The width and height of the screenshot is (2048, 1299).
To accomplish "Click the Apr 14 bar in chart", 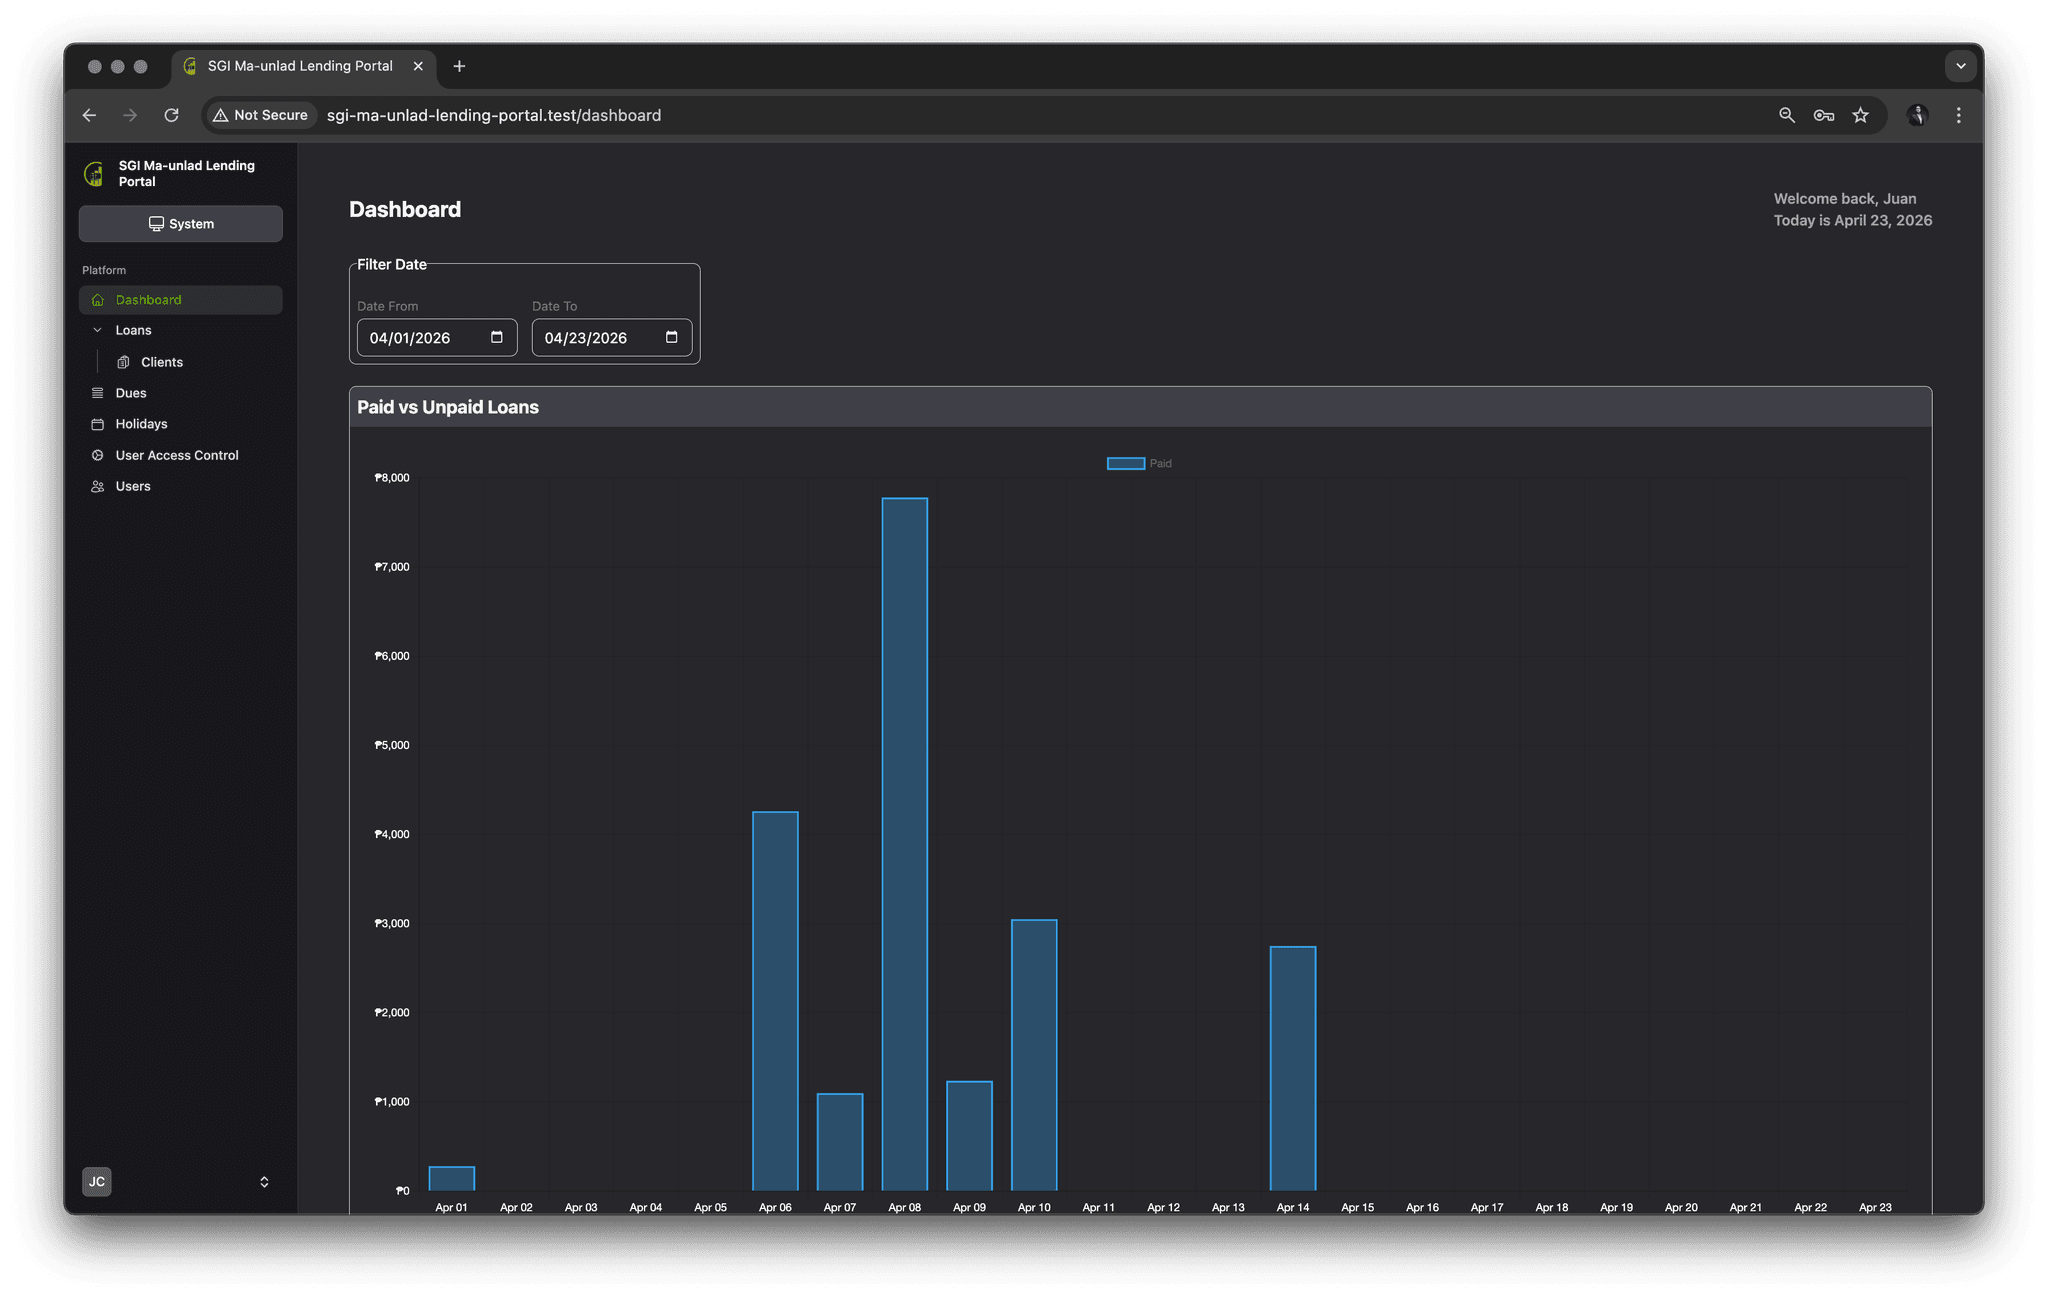I will click(x=1293, y=1068).
